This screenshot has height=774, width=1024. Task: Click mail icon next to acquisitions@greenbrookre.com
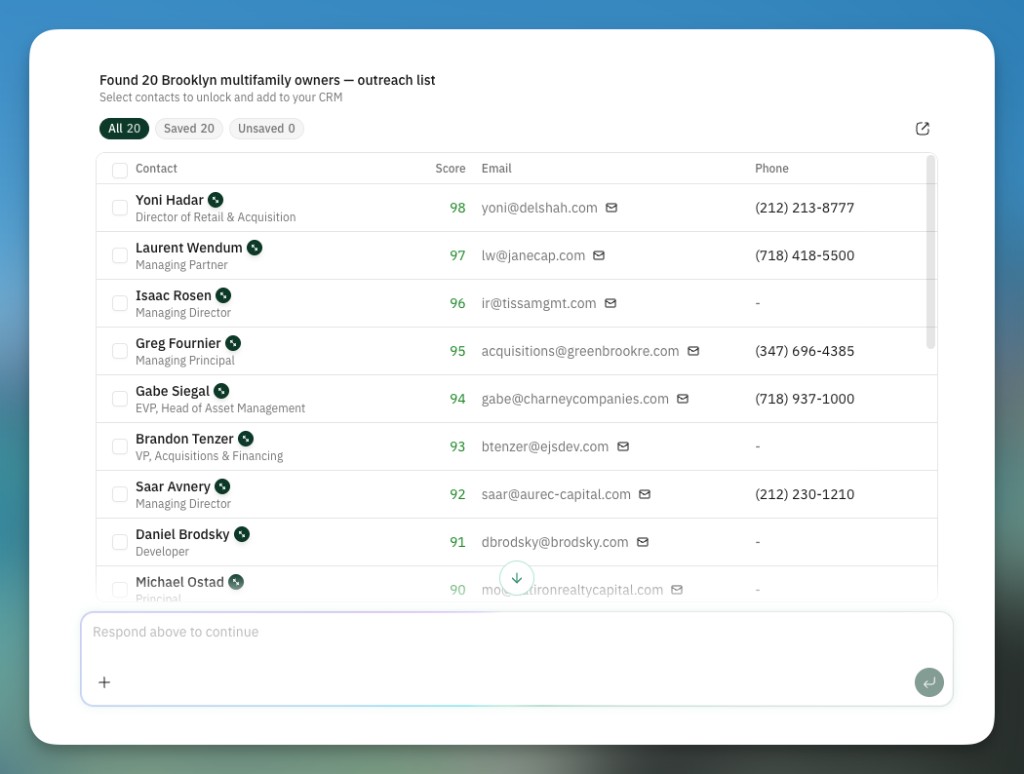tap(694, 351)
